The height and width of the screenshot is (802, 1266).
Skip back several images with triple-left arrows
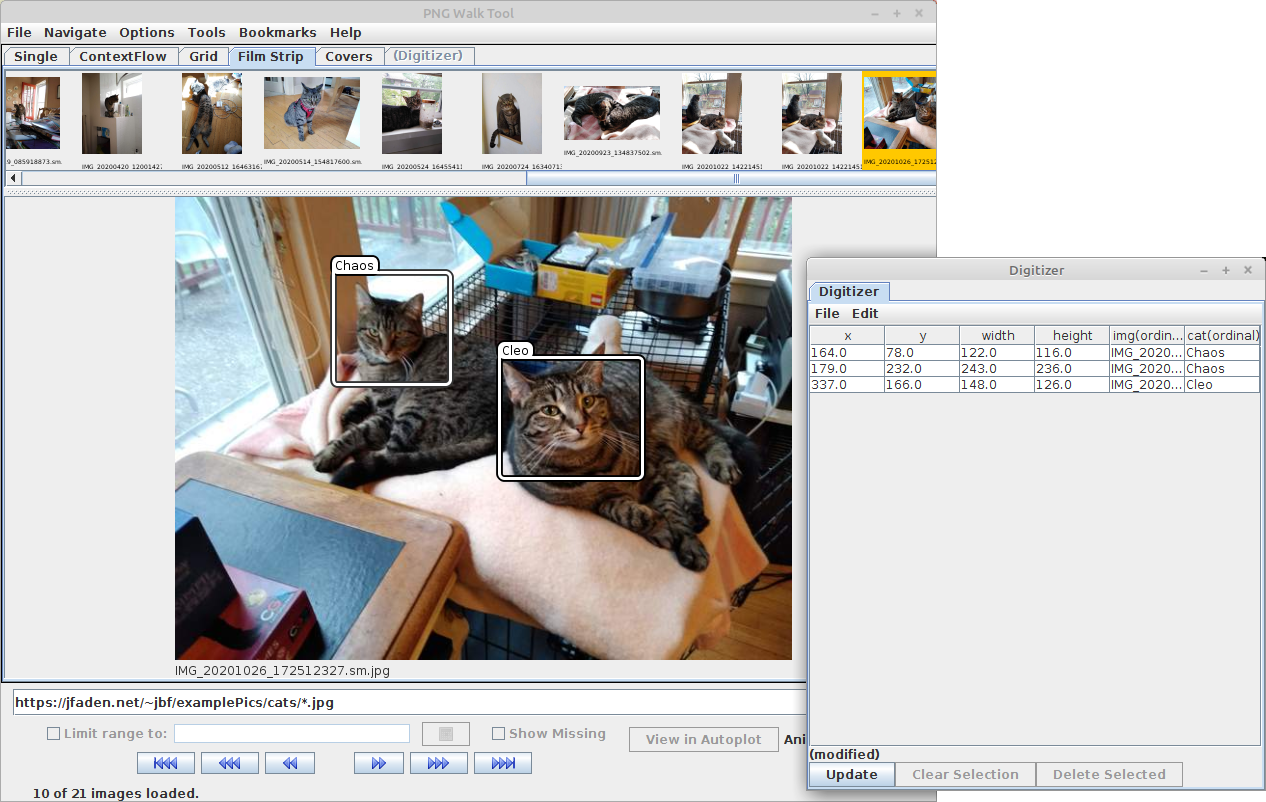pos(230,763)
